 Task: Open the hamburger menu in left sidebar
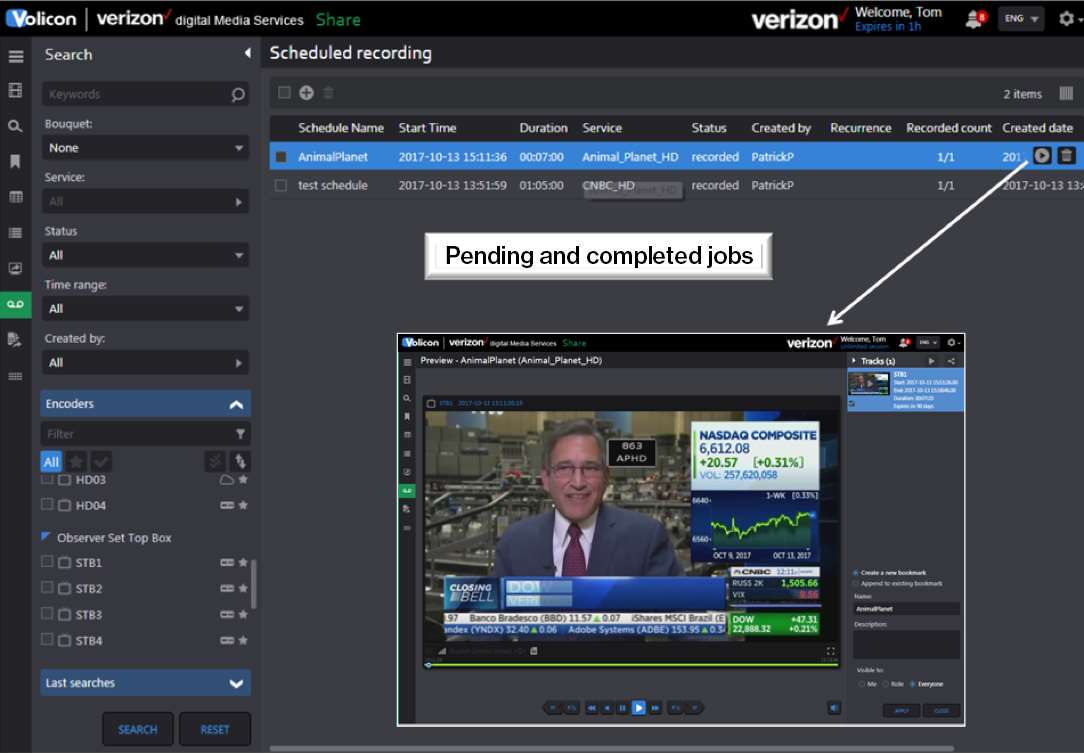(15, 56)
